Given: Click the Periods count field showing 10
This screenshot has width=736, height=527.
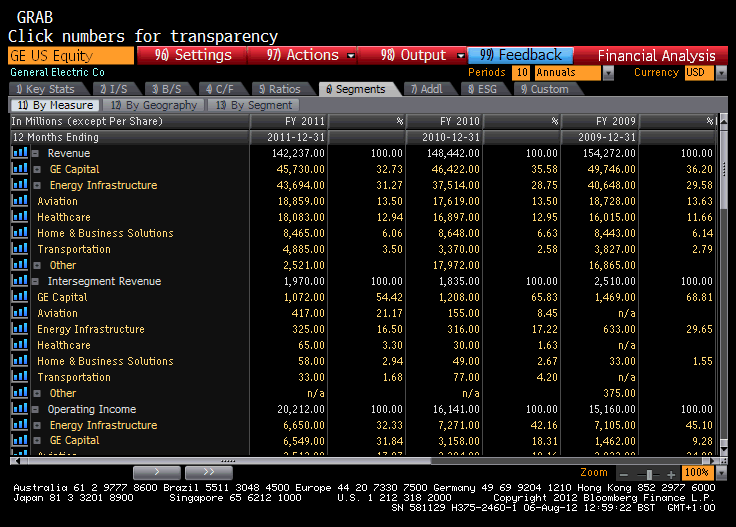Looking at the screenshot, I should (x=521, y=73).
